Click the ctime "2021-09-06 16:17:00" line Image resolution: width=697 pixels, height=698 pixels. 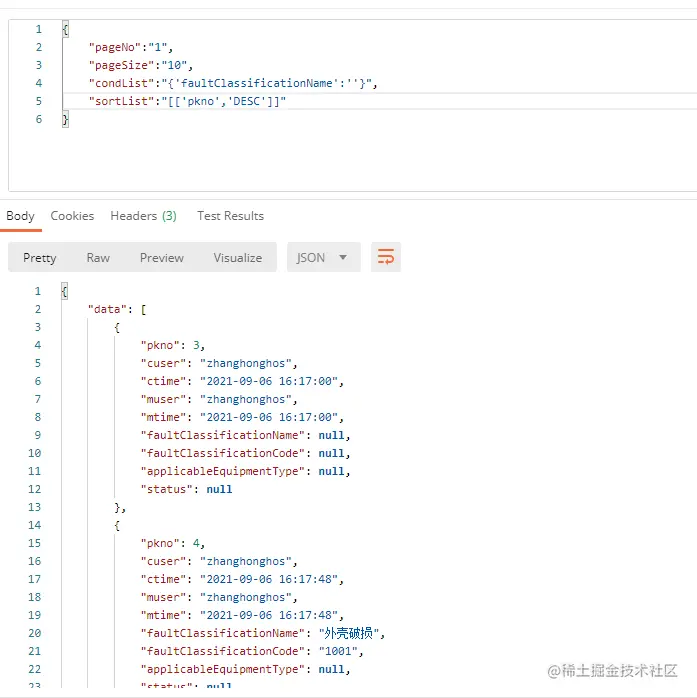(x=242, y=381)
